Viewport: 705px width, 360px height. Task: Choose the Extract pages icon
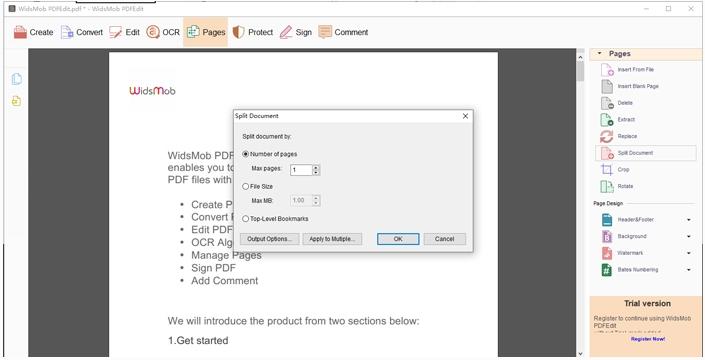[607, 120]
